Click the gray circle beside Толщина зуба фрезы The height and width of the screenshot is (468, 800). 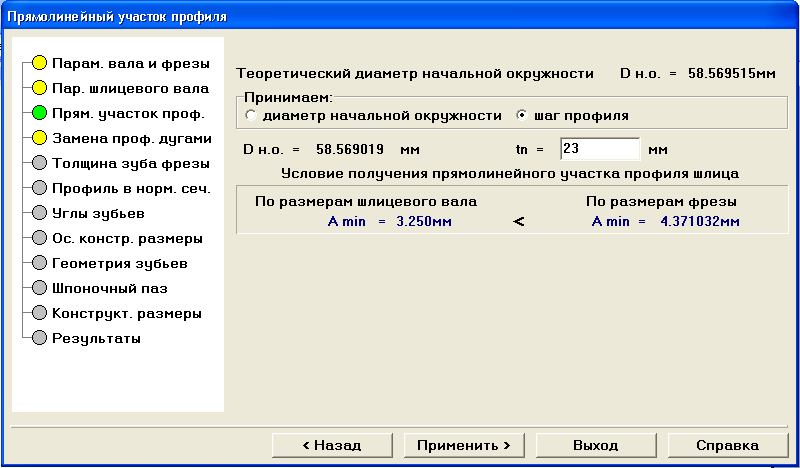(39, 163)
